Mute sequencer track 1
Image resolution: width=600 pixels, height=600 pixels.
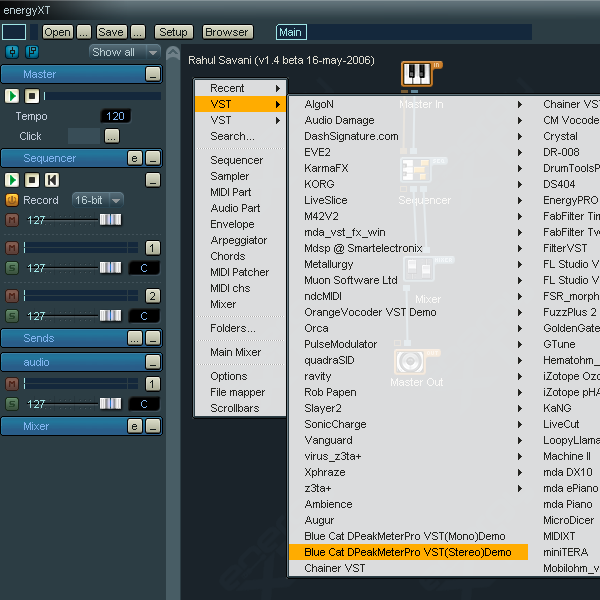point(12,248)
